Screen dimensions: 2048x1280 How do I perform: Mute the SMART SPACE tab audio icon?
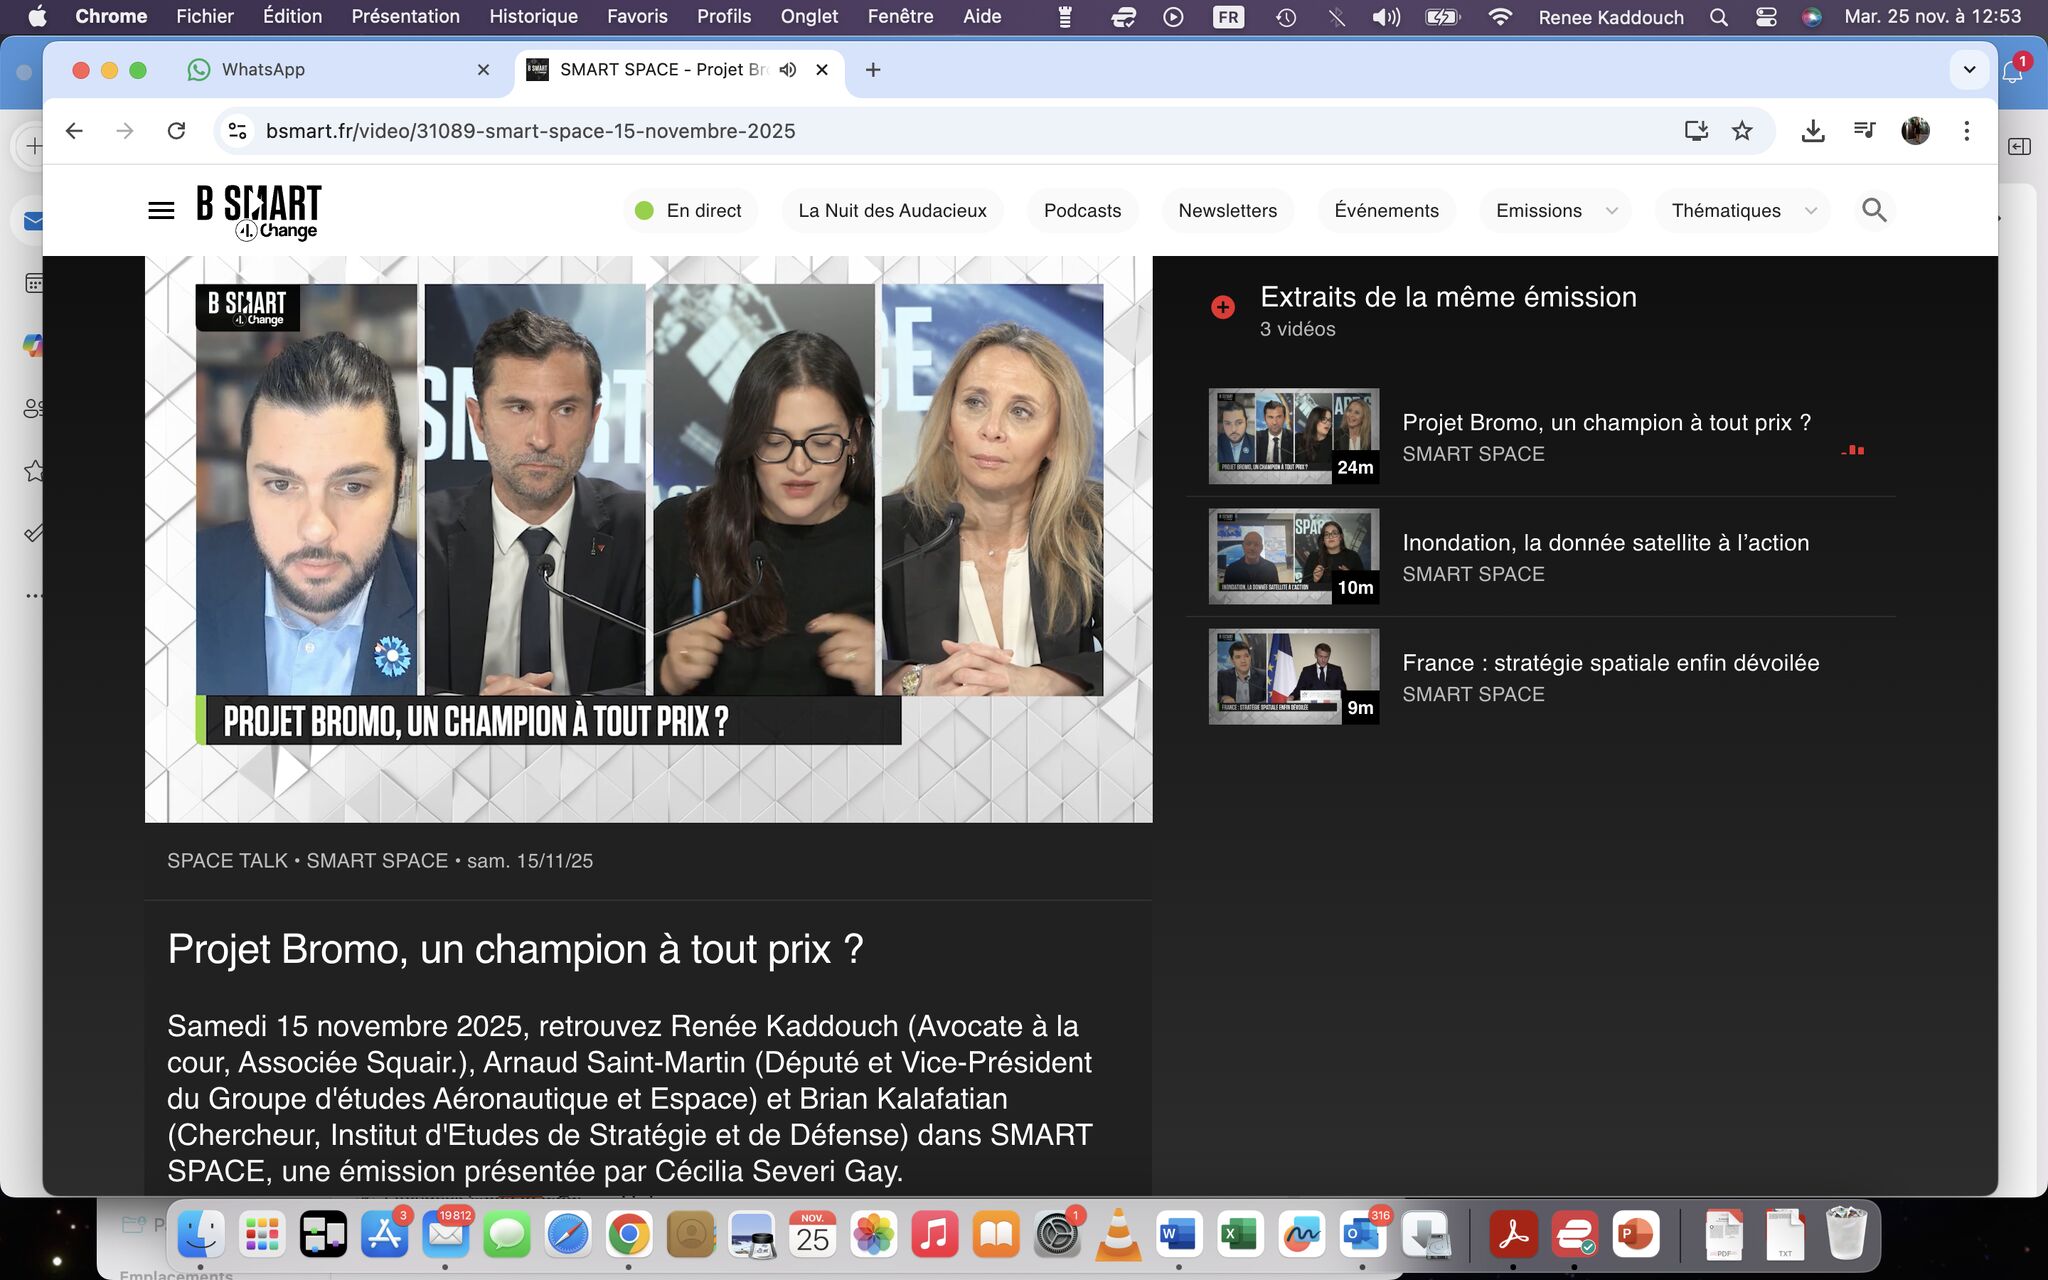[x=788, y=70]
